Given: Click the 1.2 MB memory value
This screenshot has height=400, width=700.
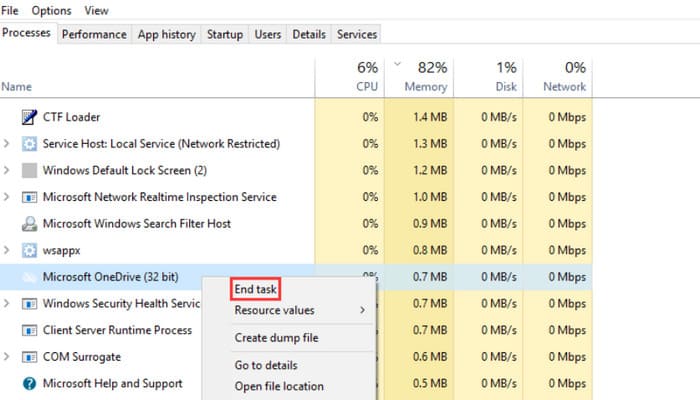Looking at the screenshot, I should tap(430, 171).
